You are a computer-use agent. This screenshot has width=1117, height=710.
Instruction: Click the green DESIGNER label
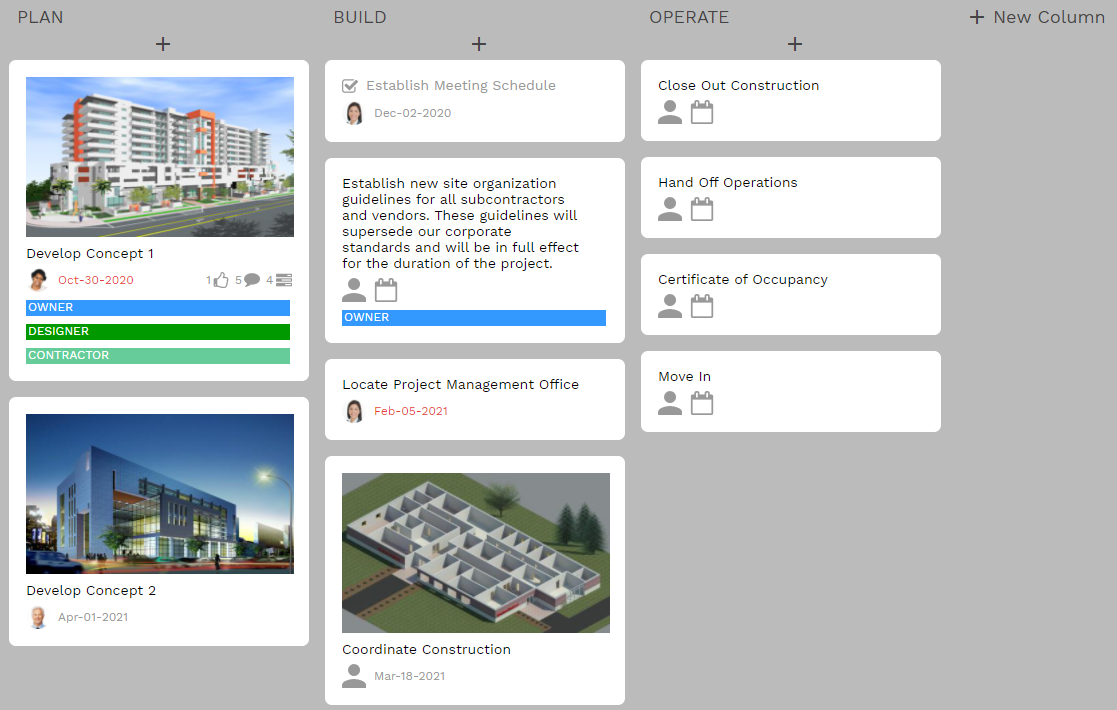click(x=157, y=331)
